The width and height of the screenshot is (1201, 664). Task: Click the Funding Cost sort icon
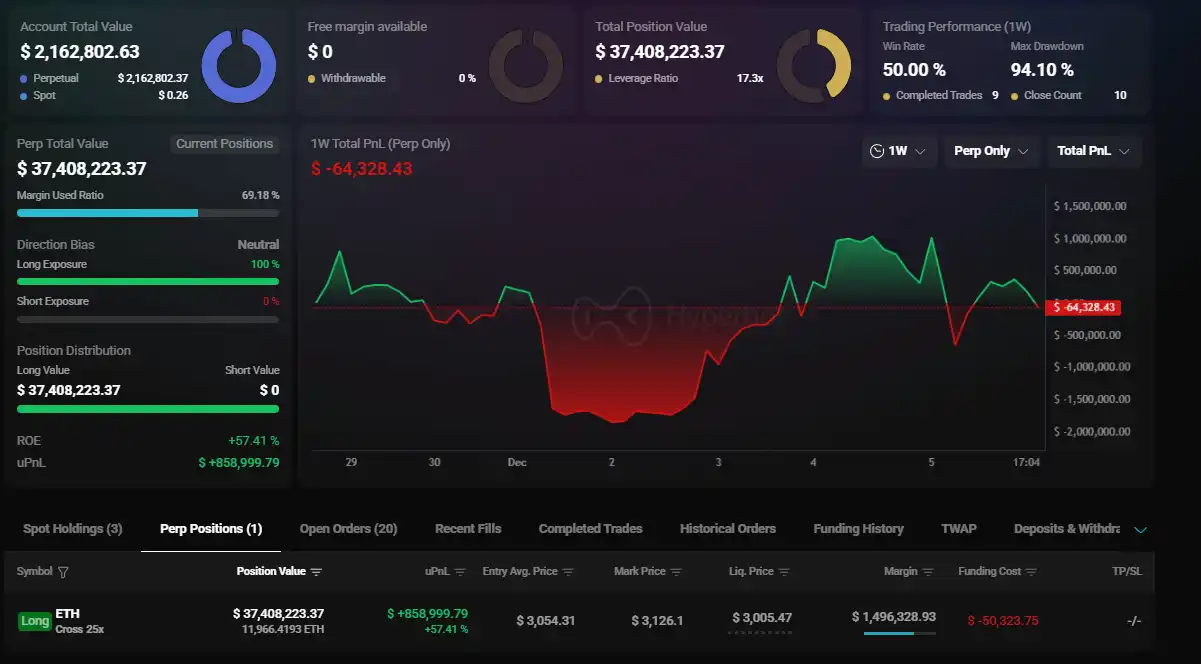[1031, 571]
